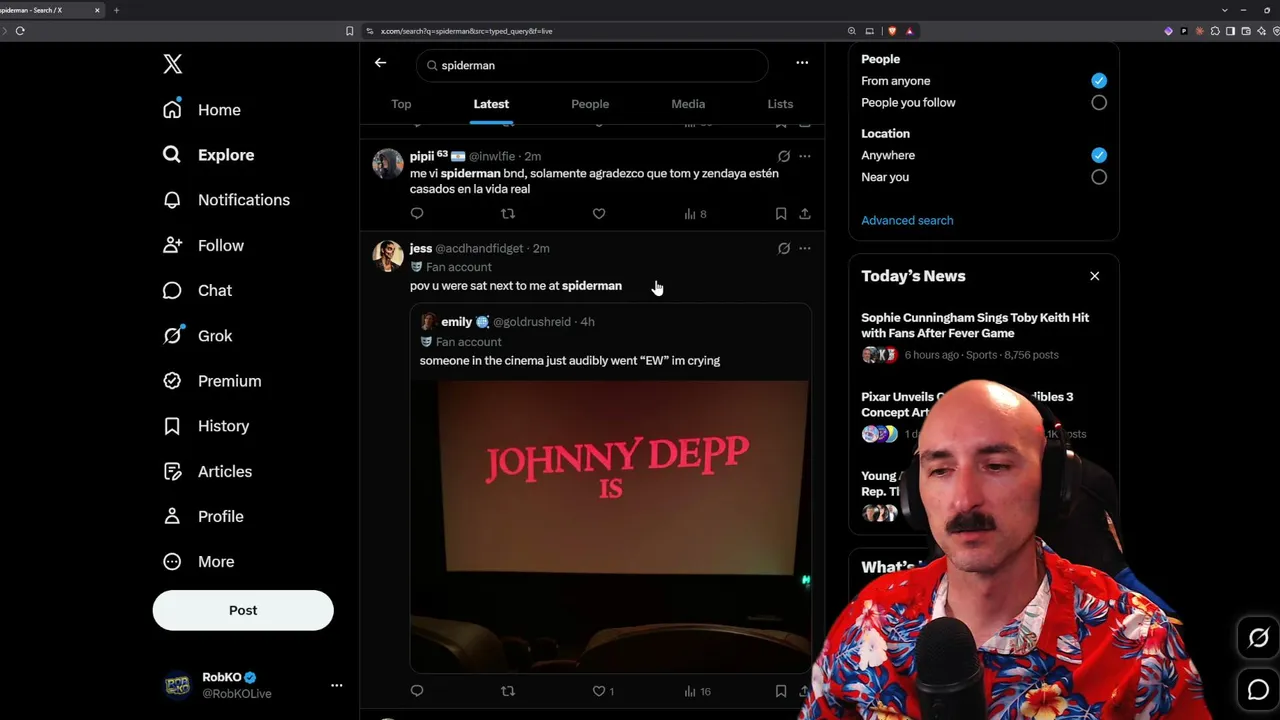Open History in the sidebar

206,426
